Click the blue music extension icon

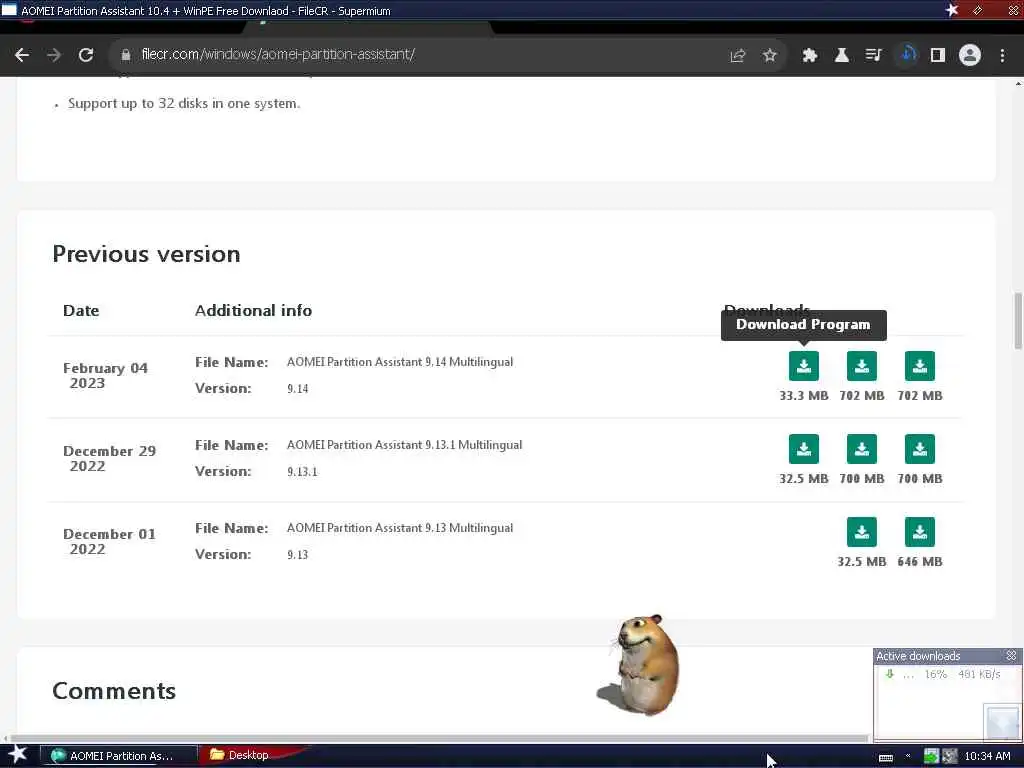pos(907,55)
